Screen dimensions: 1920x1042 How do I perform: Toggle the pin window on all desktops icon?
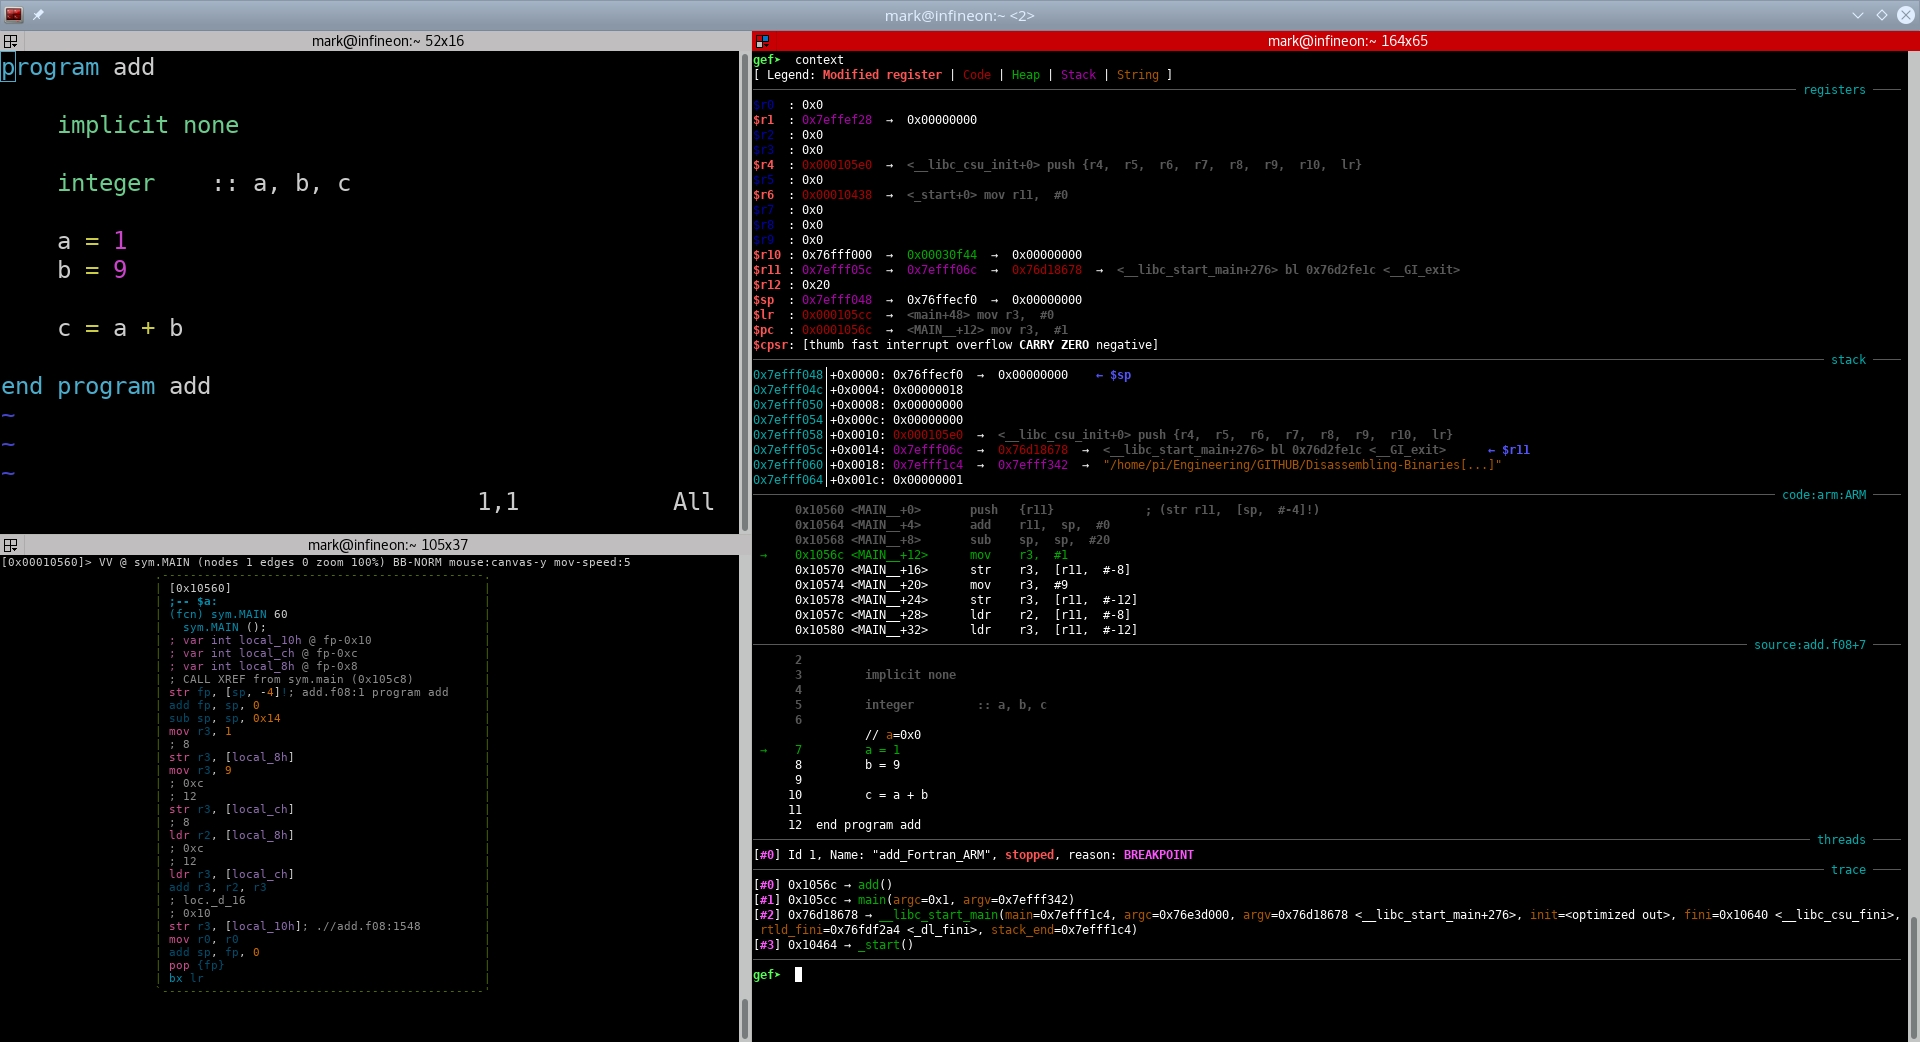coord(38,15)
